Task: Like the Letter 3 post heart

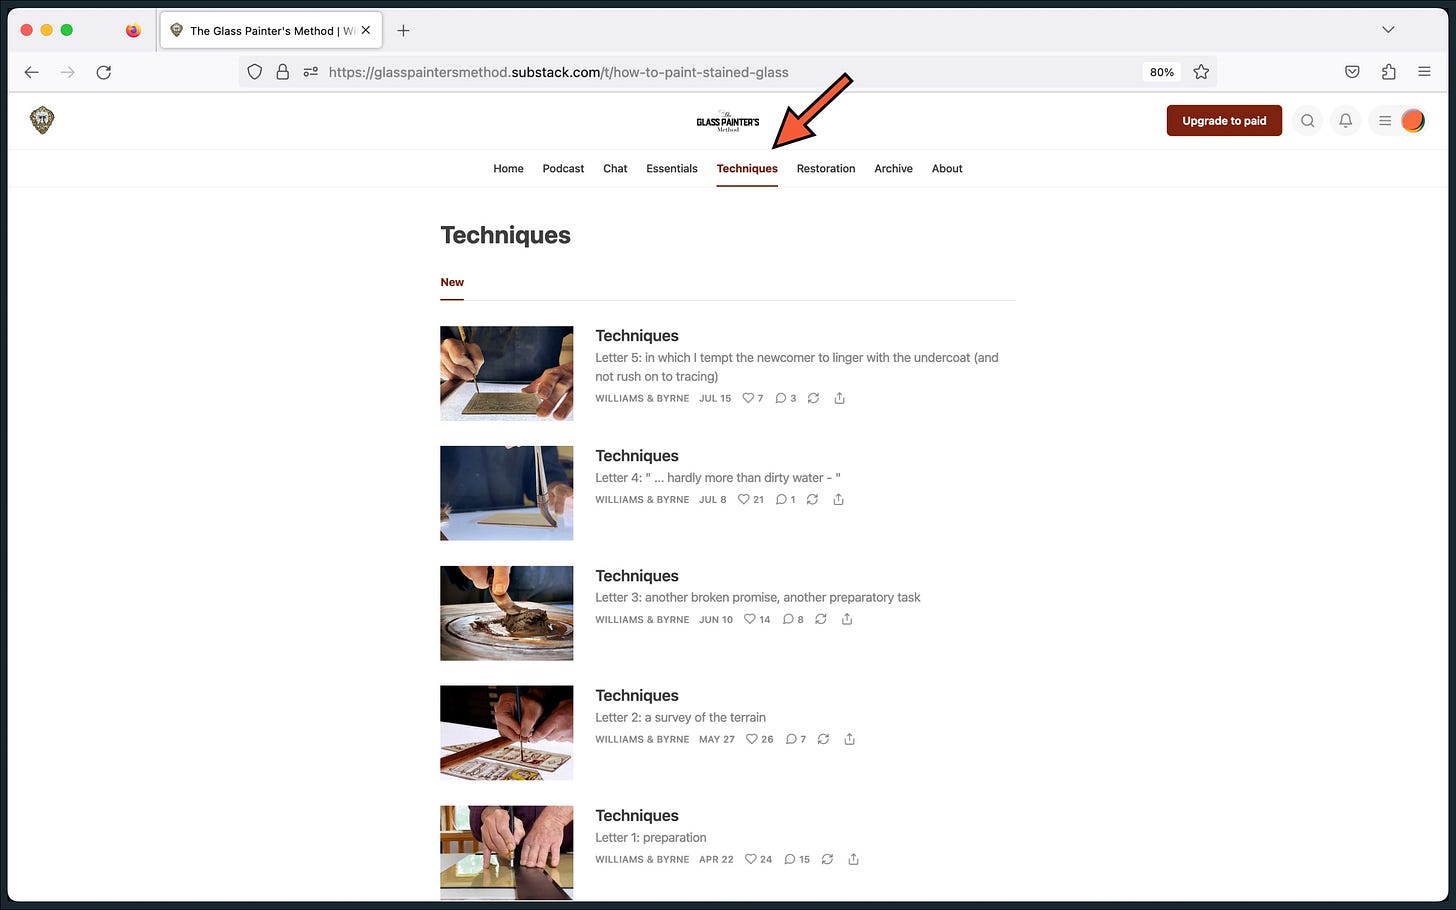Action: [757, 619]
